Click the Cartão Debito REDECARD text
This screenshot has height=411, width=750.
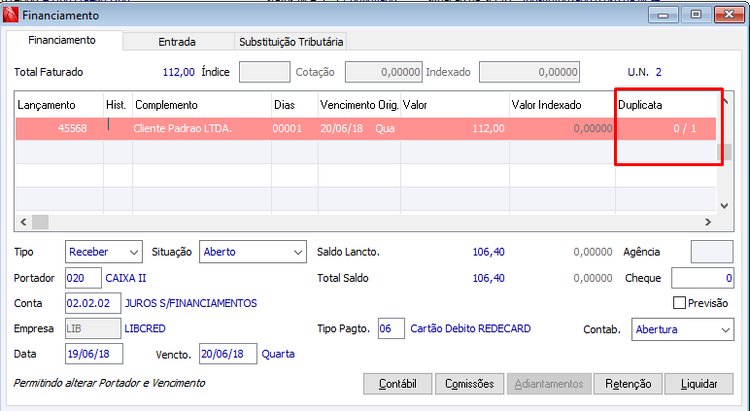point(471,329)
